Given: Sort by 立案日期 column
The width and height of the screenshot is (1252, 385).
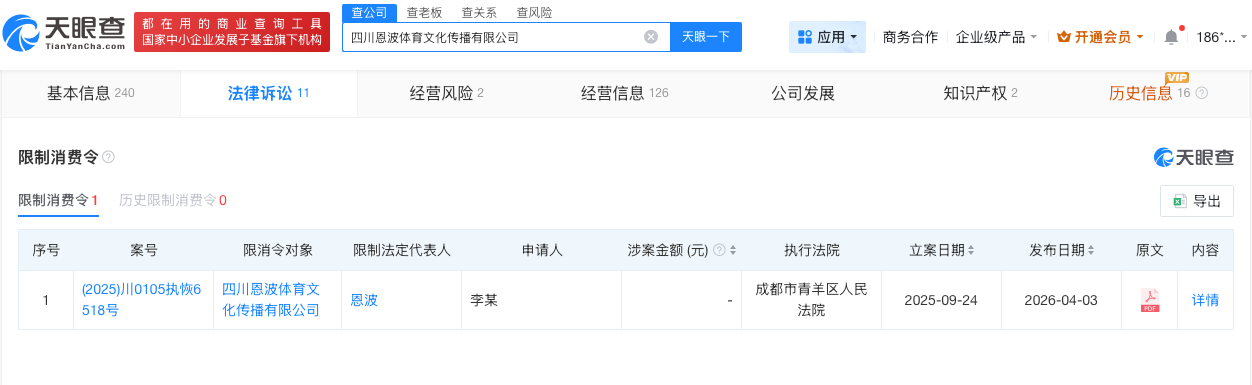Looking at the screenshot, I should click(x=971, y=250).
